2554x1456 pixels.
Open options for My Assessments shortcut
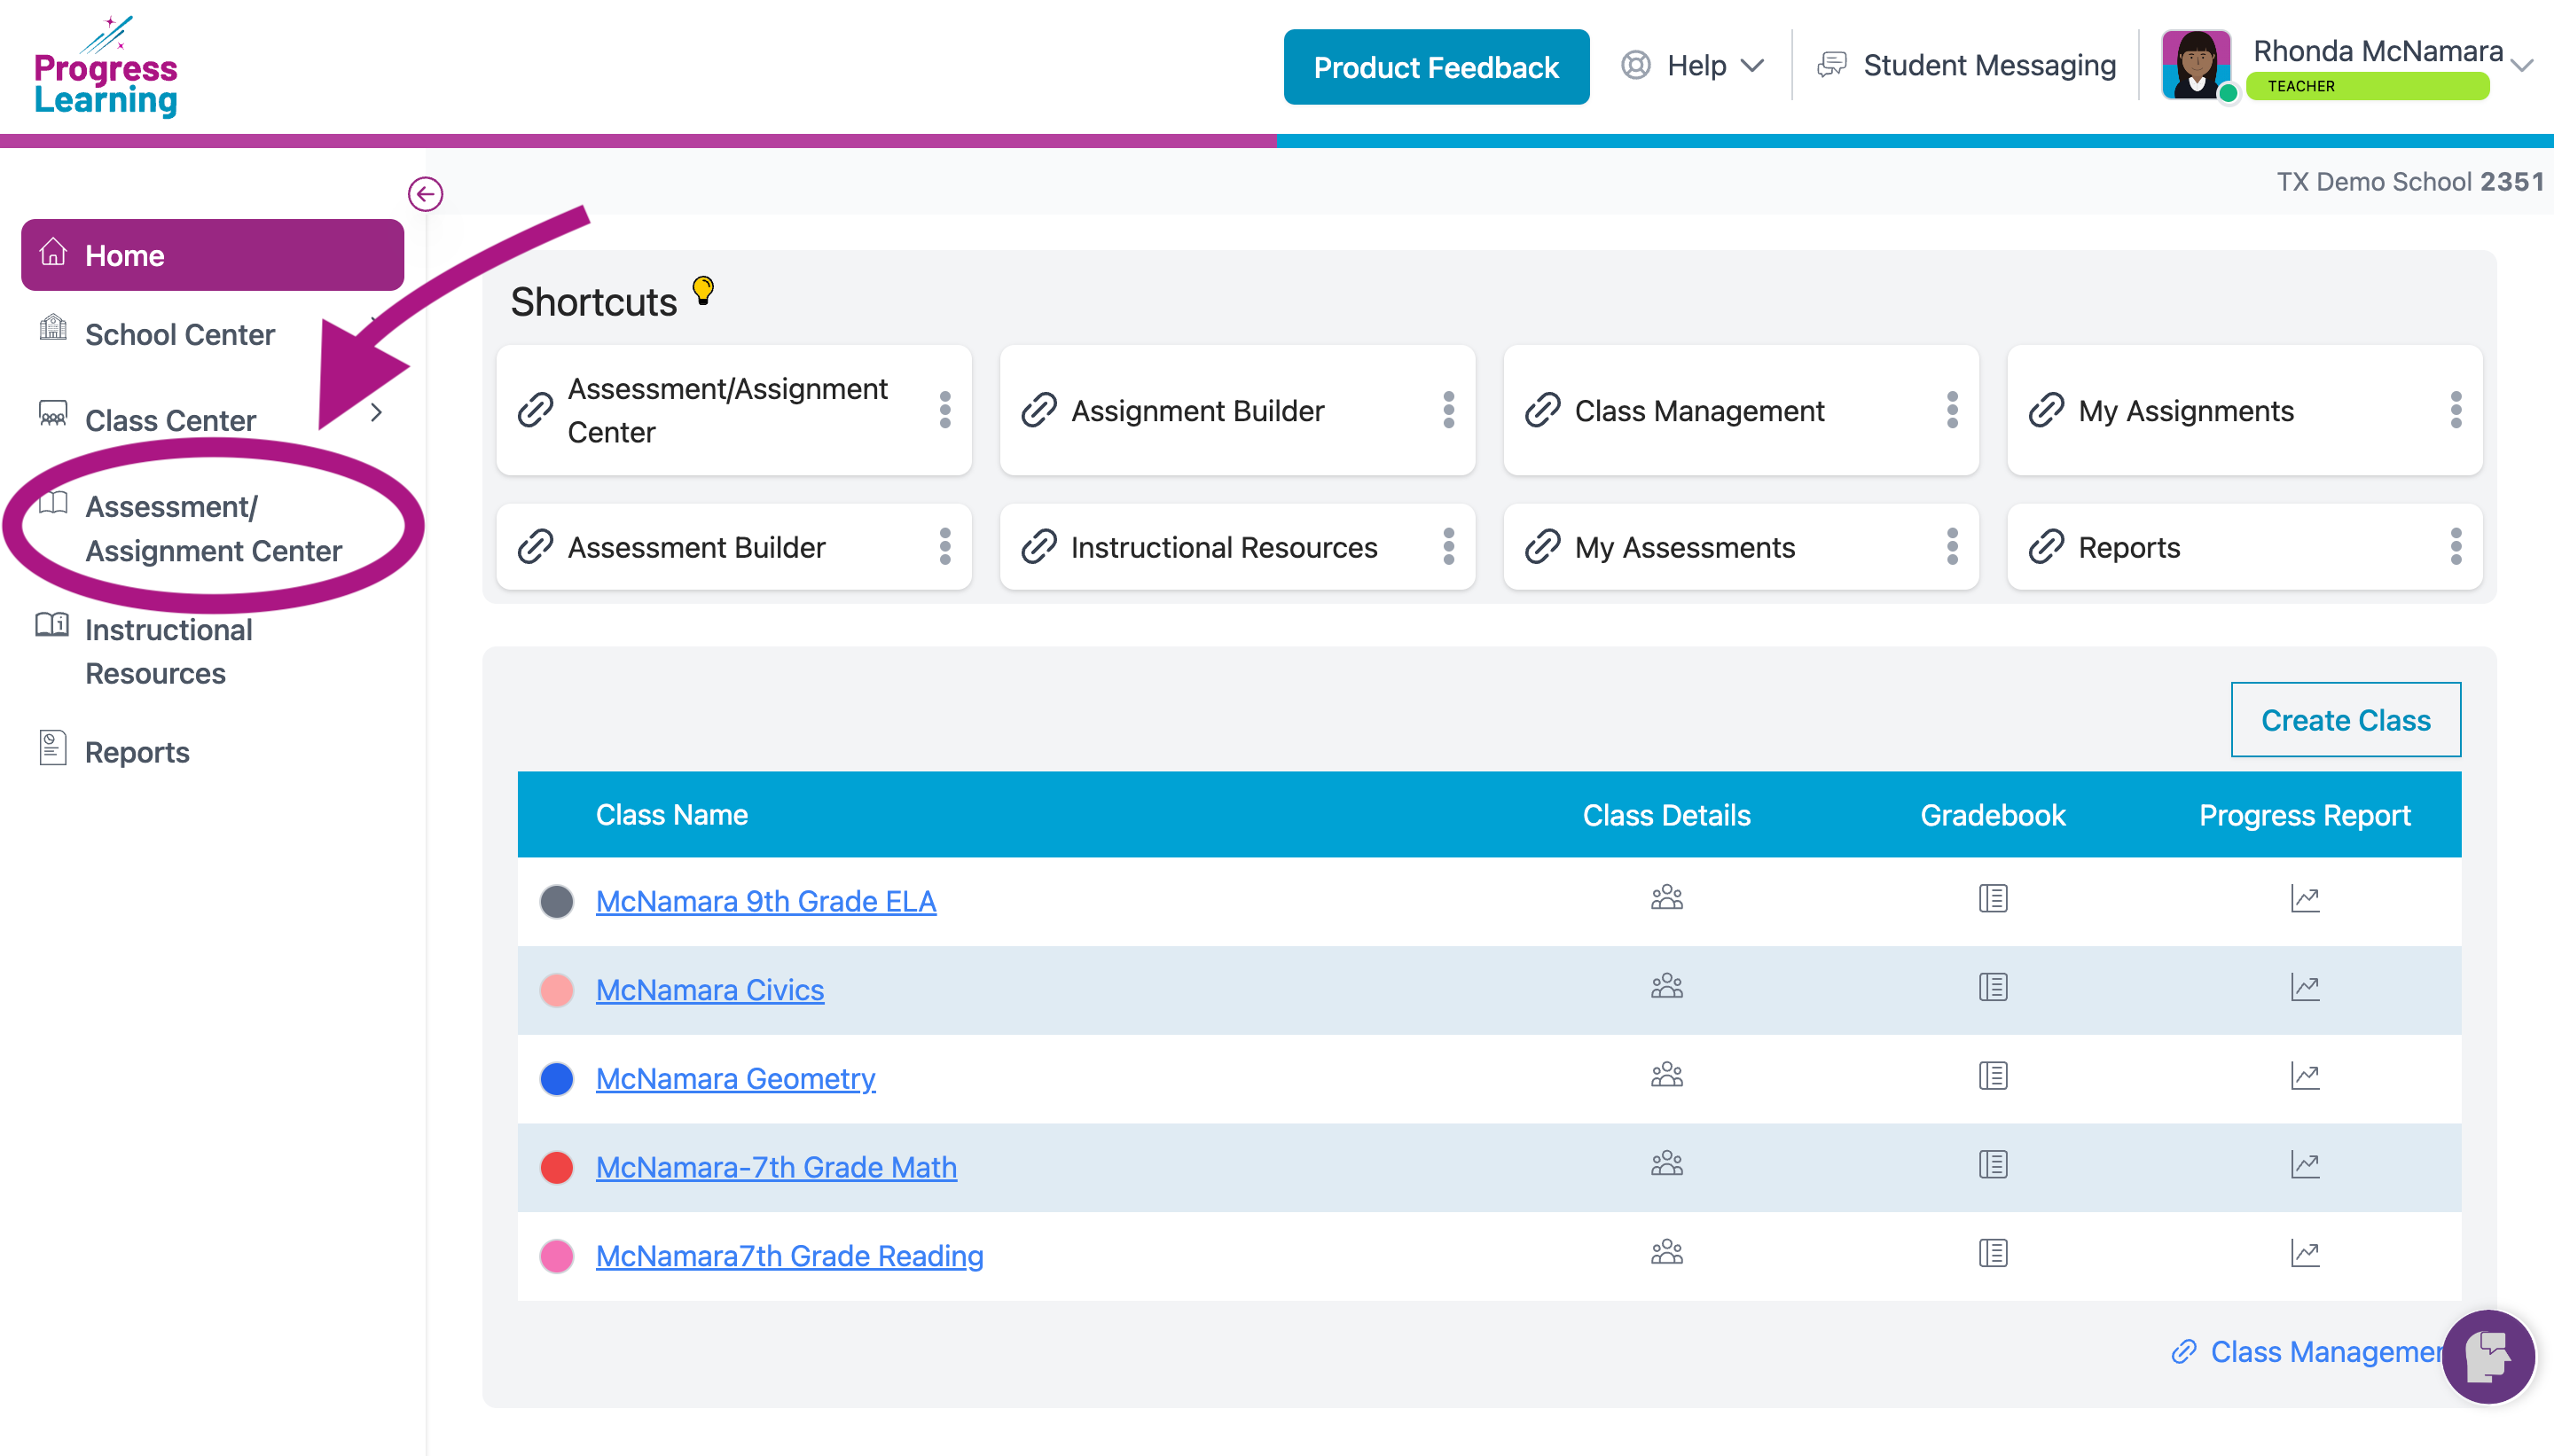(1952, 547)
